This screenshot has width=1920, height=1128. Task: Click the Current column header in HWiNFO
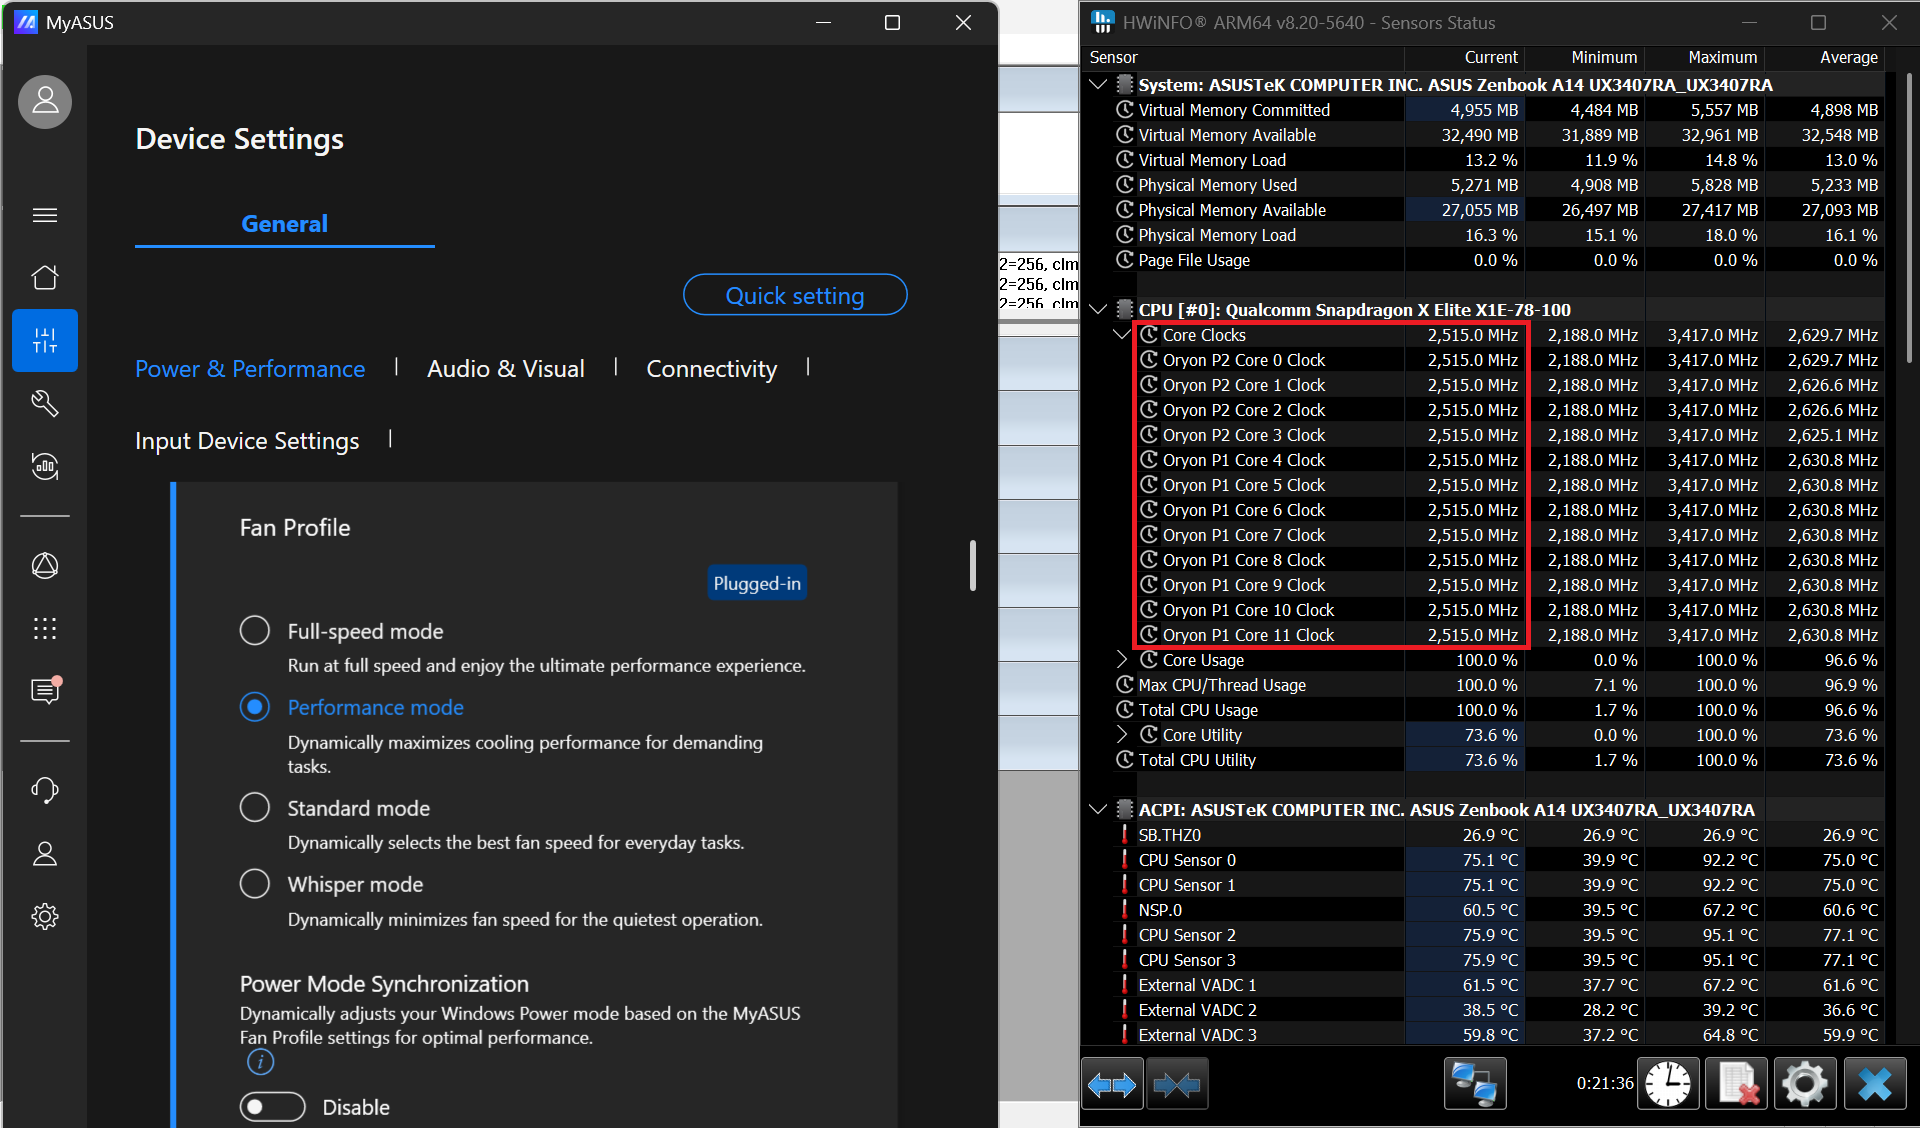1465,57
